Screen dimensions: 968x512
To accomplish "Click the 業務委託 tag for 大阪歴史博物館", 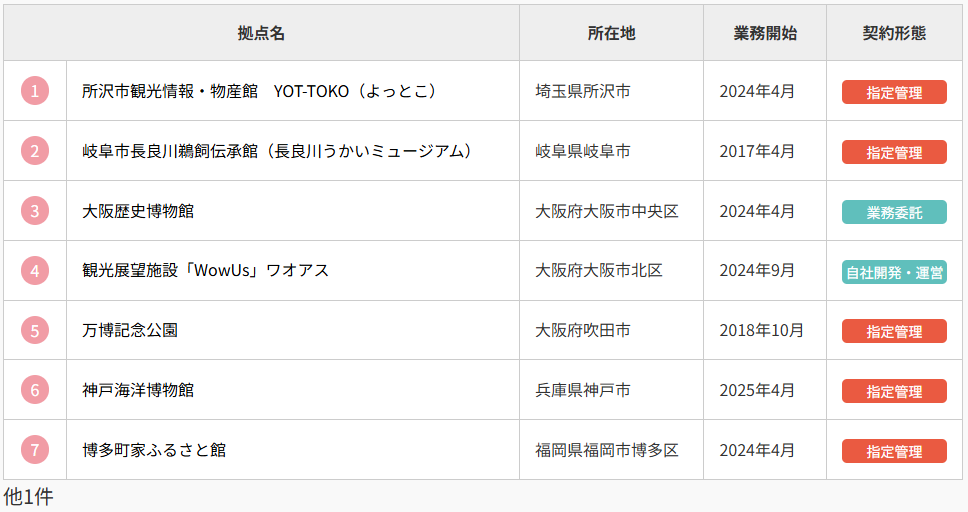I will tap(894, 212).
